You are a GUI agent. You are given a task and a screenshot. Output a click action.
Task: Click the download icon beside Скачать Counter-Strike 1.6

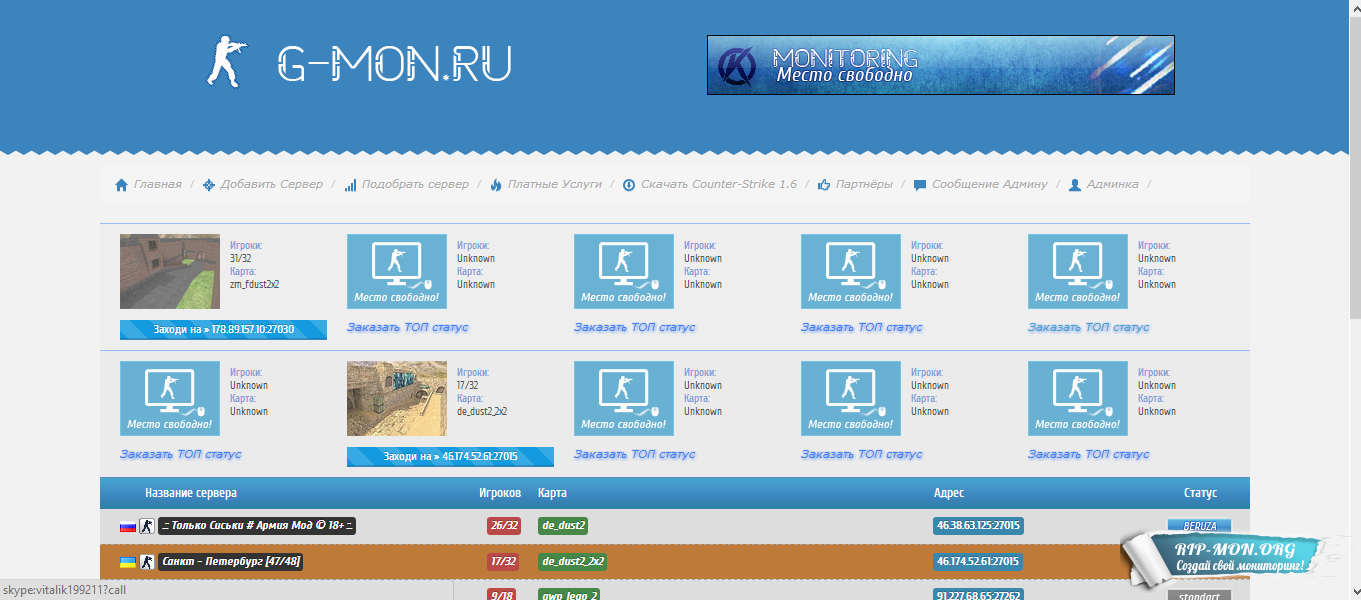629,185
